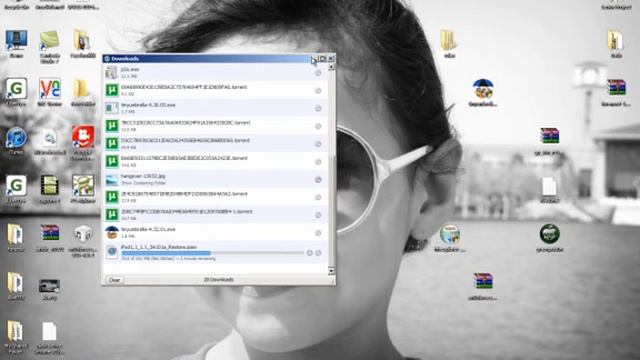The image size is (640, 360).
Task: Select the iPad Restore ipsw file name
Action: tap(159, 247)
